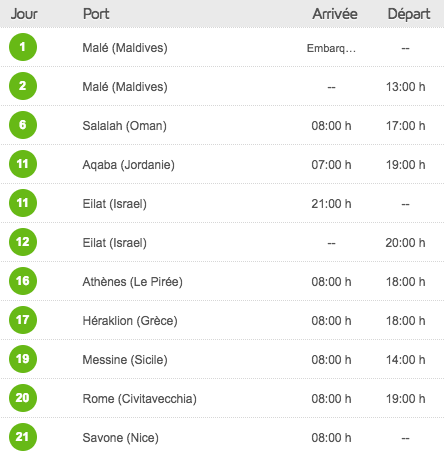444x467 pixels.
Task: Select the day 17 green badge
Action: point(23,320)
